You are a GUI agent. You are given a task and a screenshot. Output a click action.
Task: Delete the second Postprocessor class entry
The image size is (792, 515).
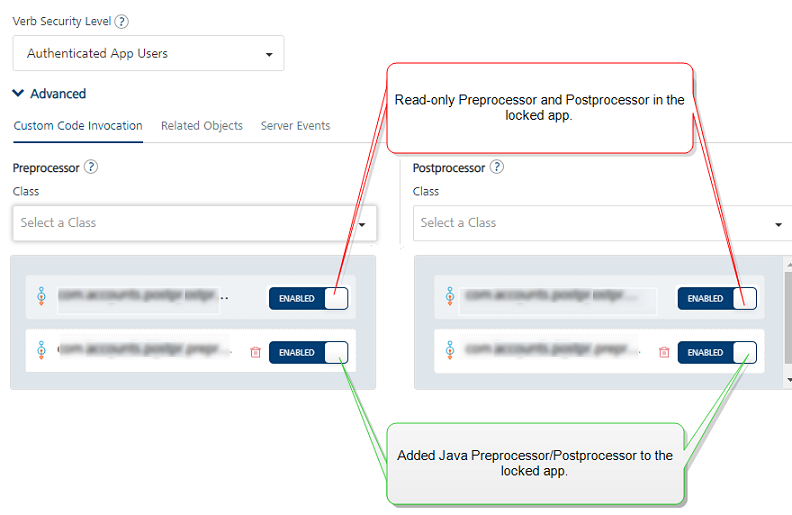point(664,352)
